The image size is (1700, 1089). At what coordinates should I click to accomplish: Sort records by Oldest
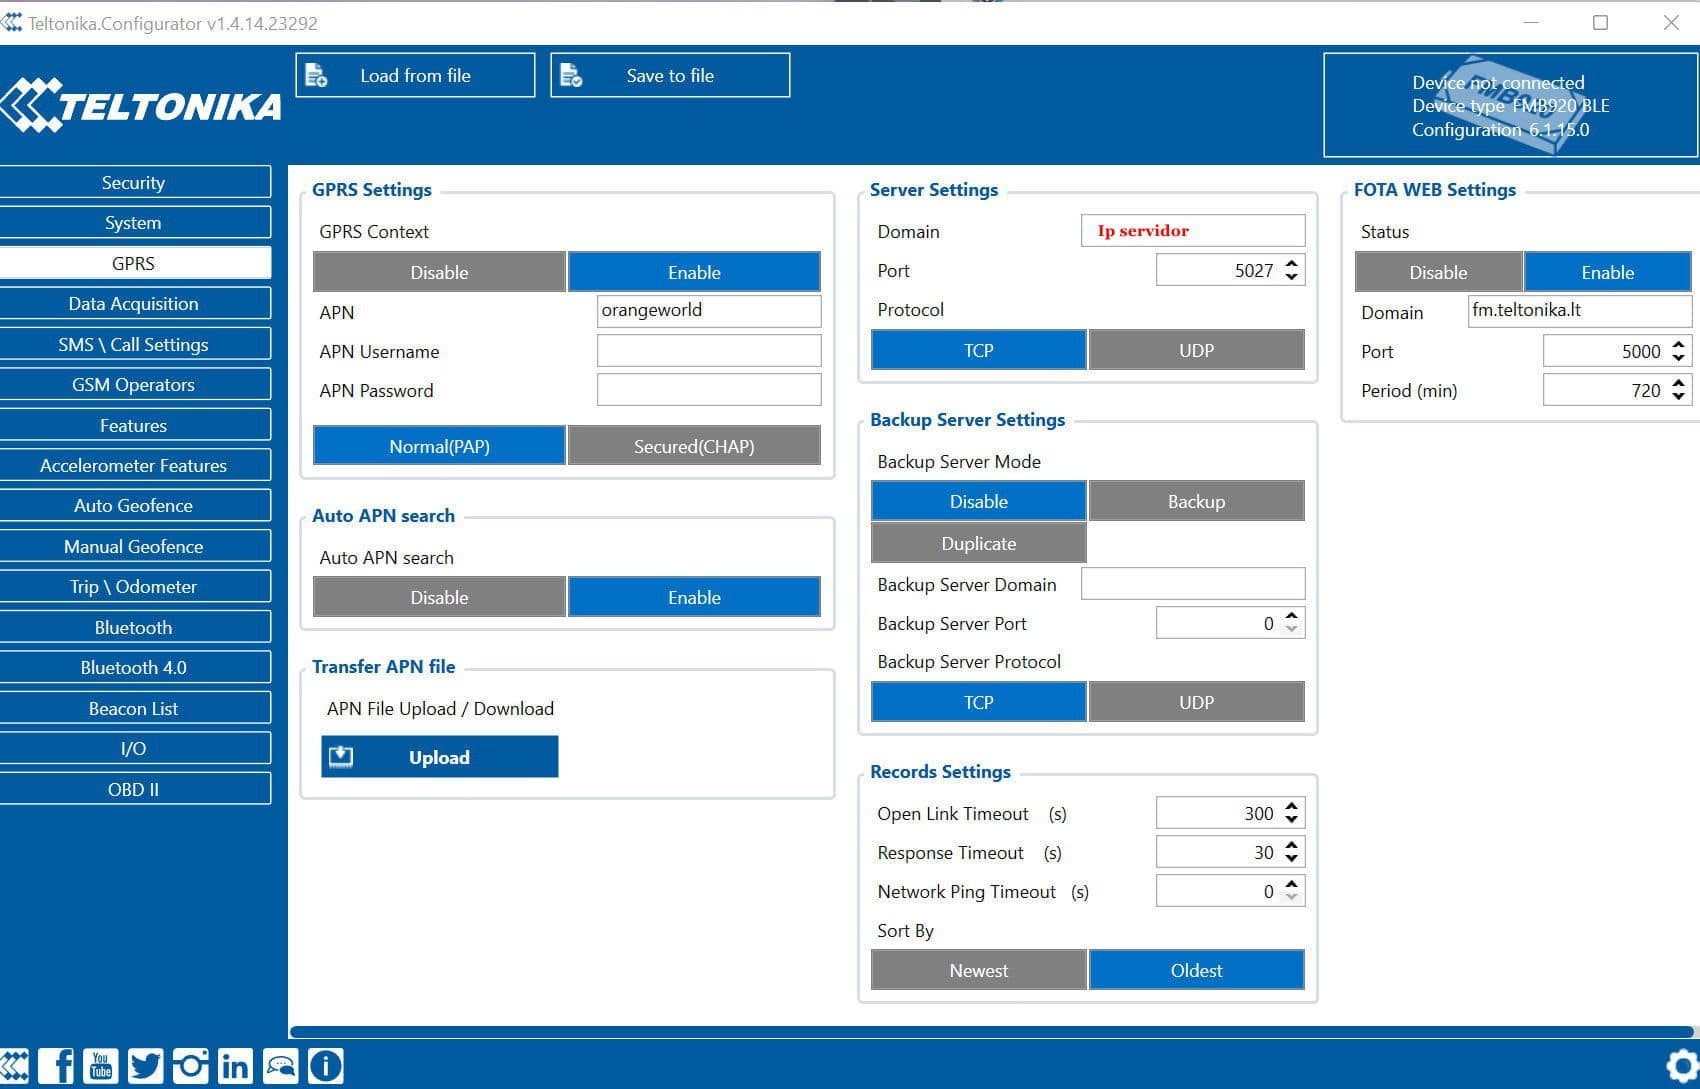point(1196,970)
